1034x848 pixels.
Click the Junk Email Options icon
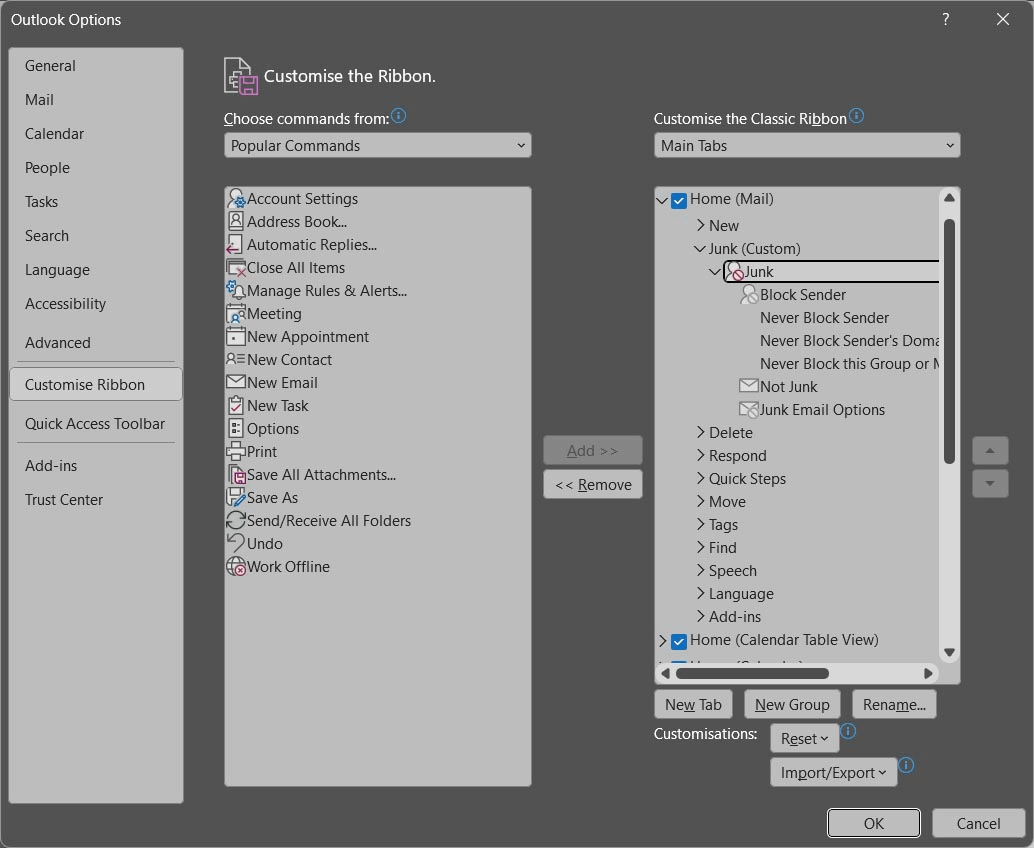(x=748, y=409)
